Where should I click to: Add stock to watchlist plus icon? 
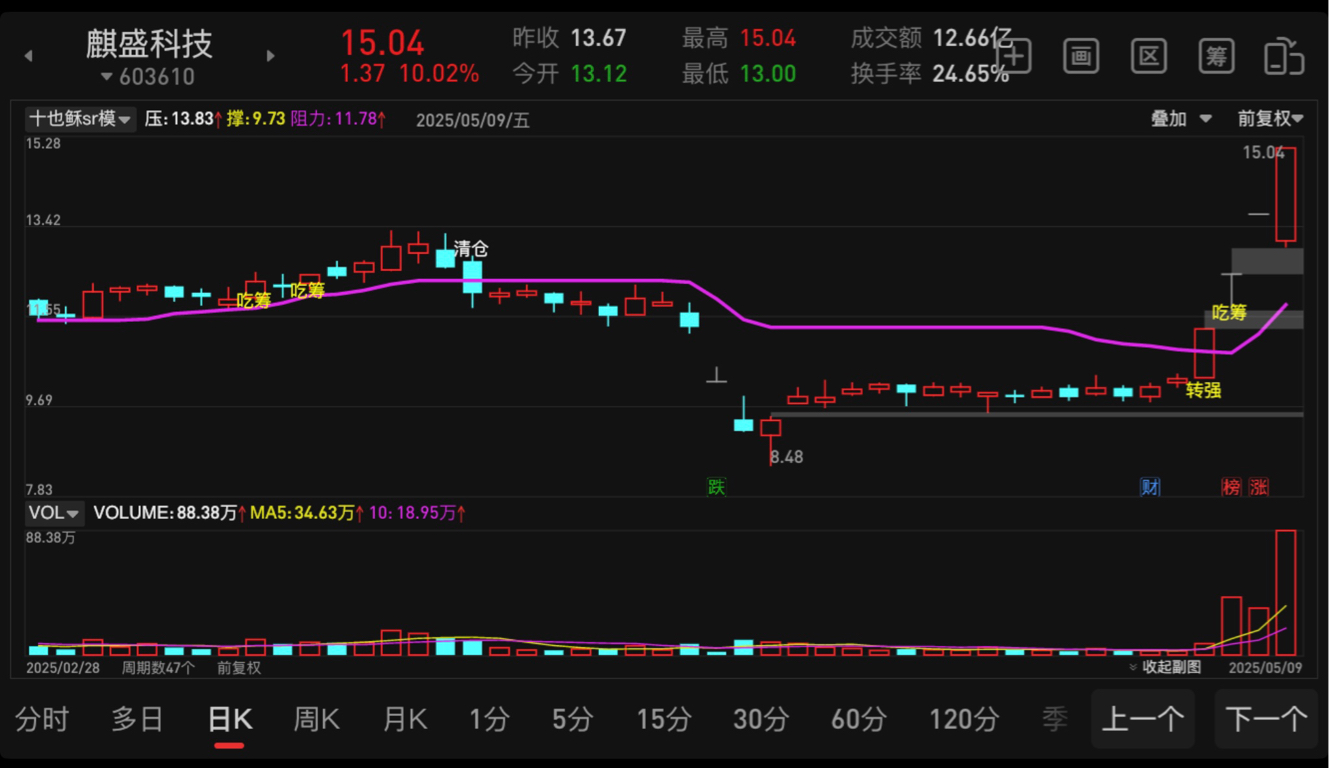click(x=1014, y=56)
